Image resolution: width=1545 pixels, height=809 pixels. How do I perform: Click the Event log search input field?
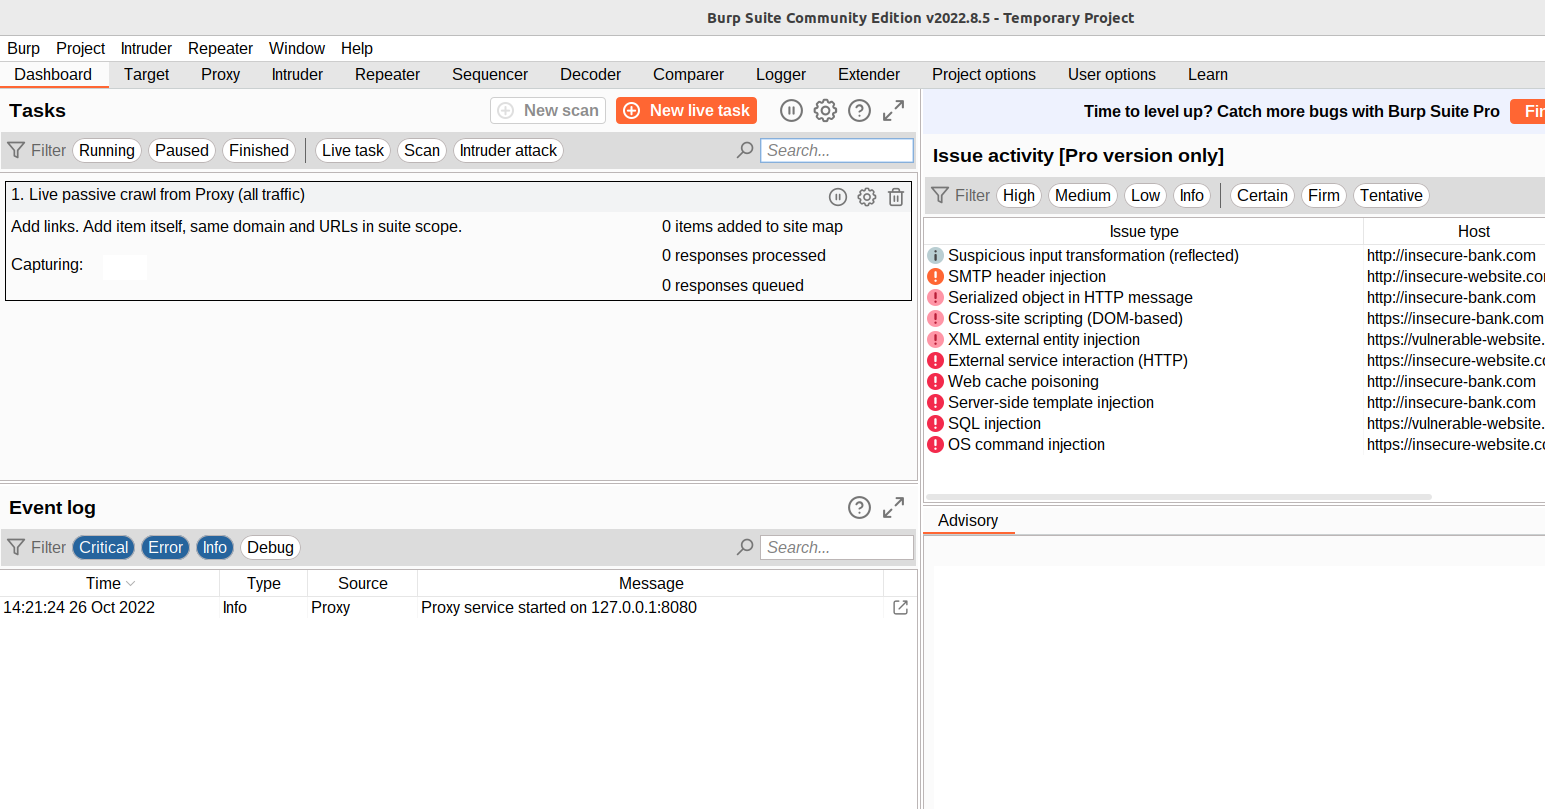(x=837, y=547)
